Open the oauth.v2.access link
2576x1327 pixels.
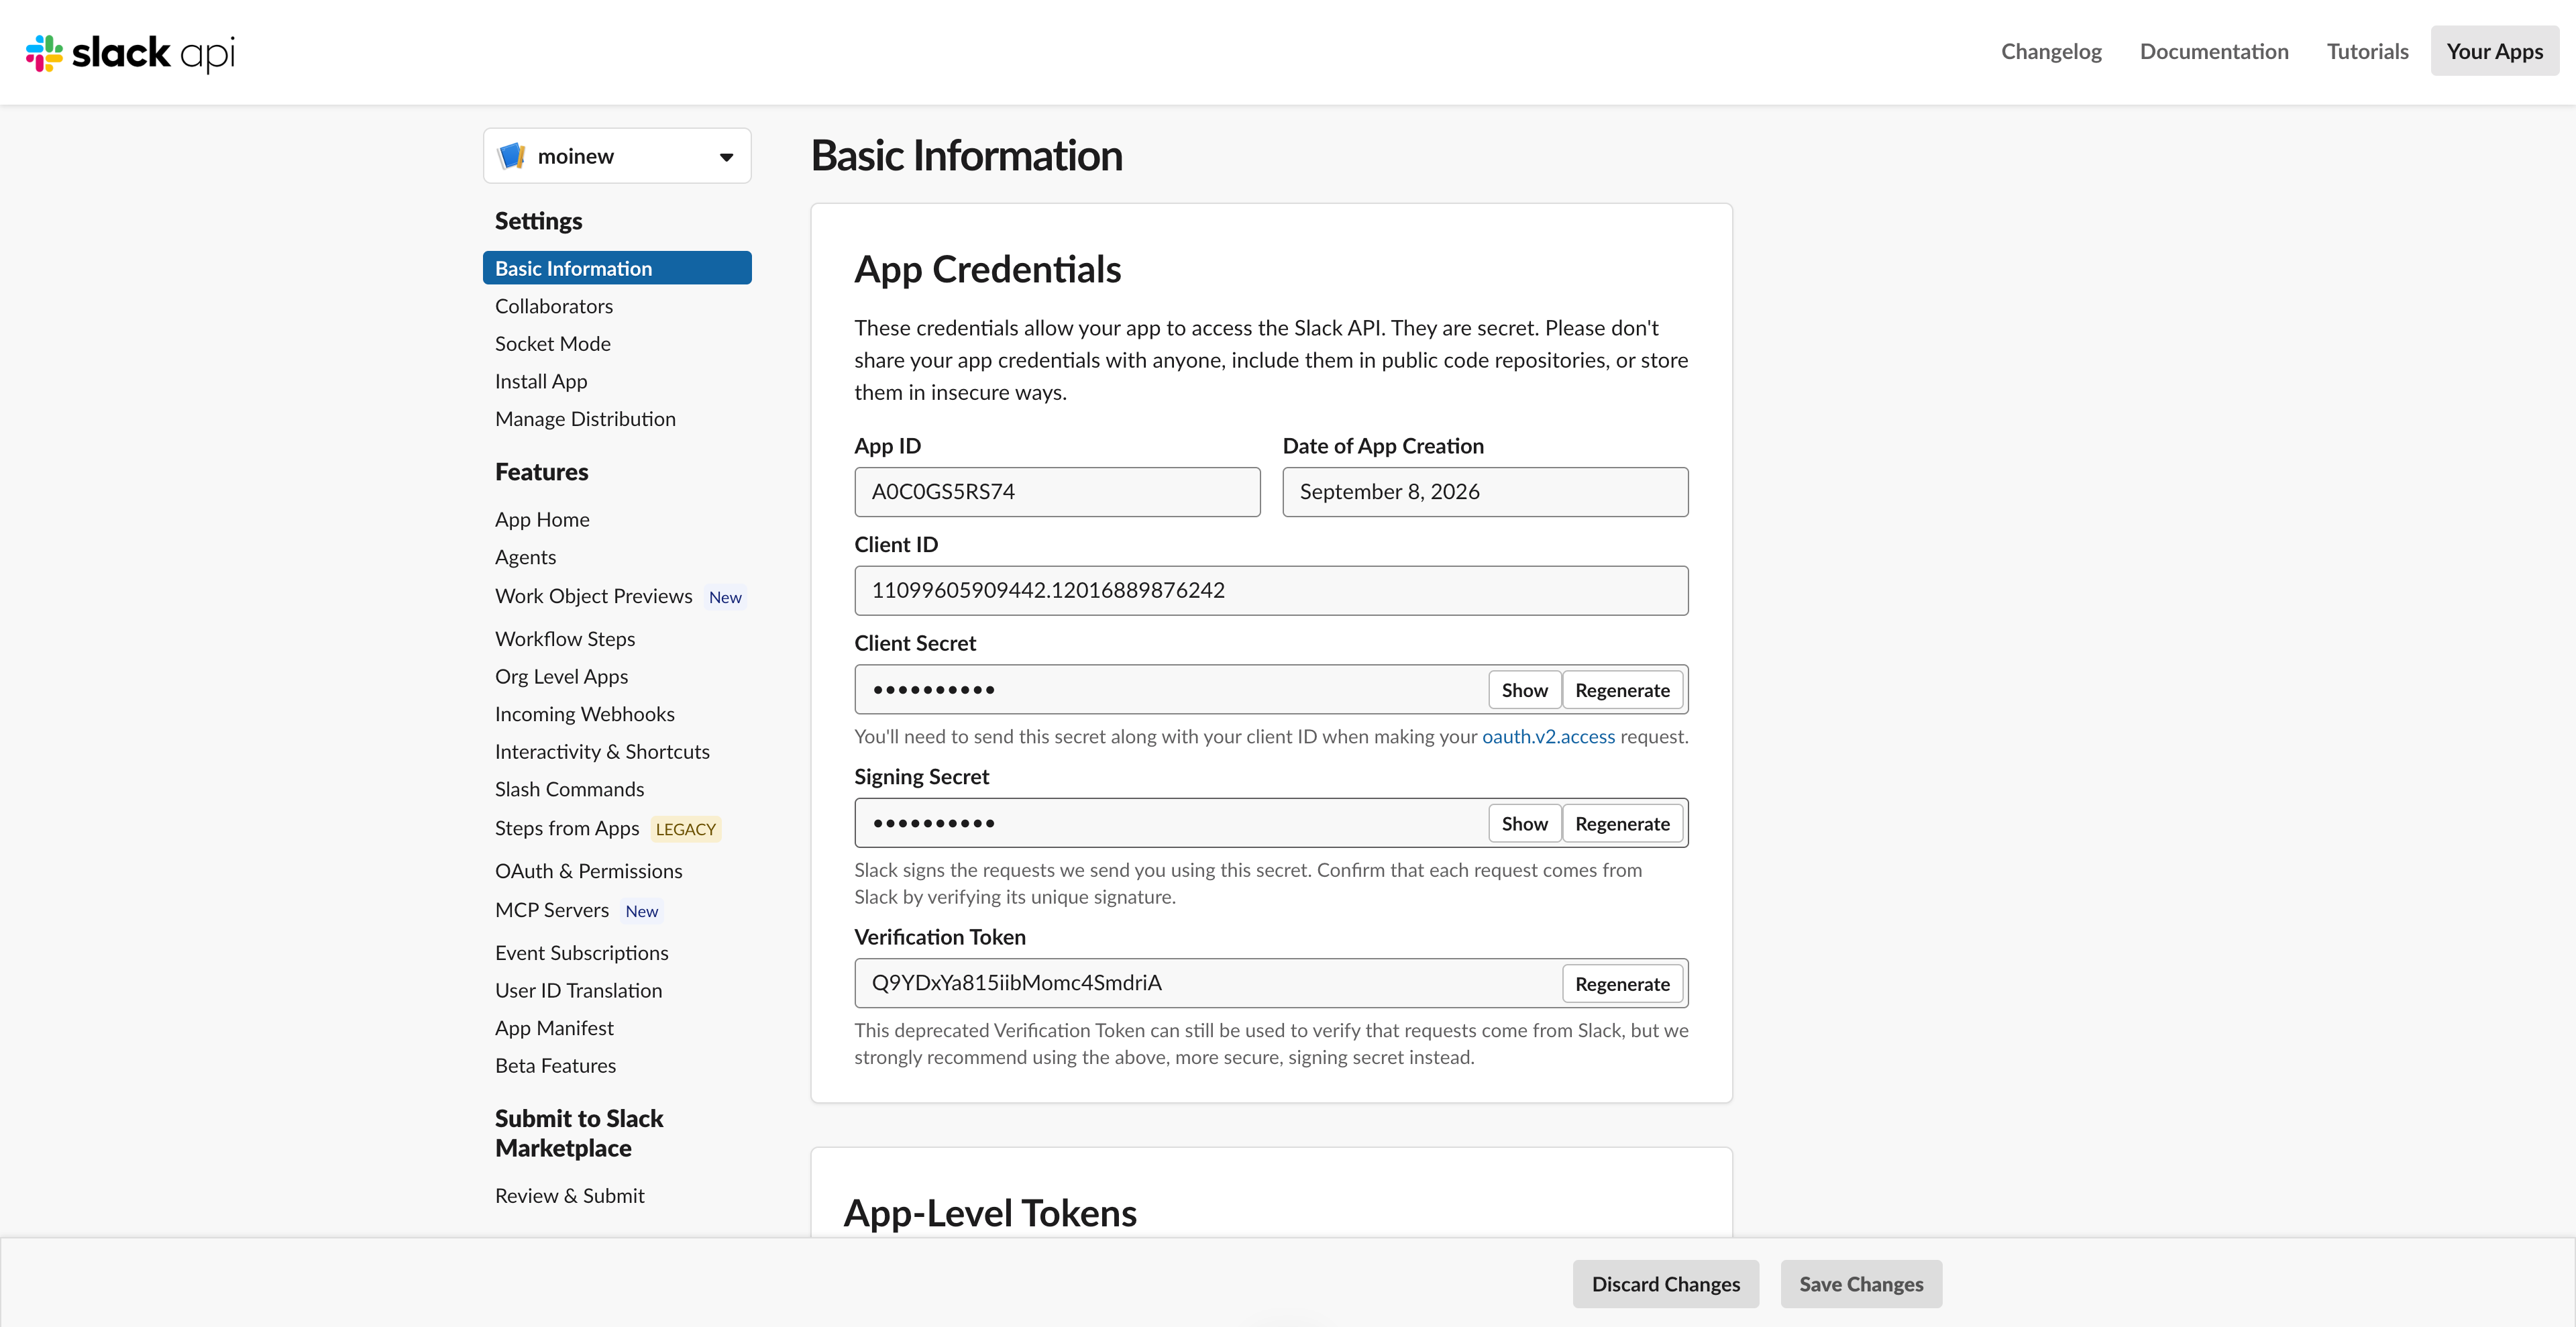click(1548, 737)
